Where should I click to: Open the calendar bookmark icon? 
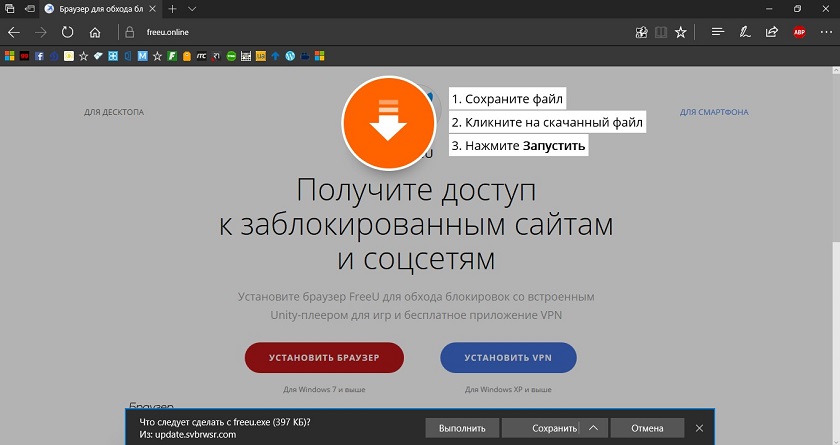(246, 56)
